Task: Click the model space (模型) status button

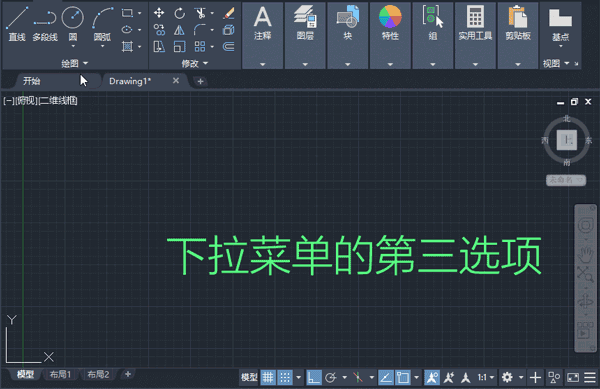Action: click(x=249, y=378)
